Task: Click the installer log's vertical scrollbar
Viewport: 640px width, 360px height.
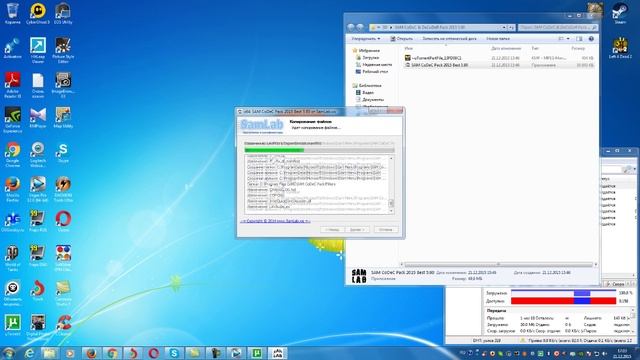Action: tap(391, 184)
